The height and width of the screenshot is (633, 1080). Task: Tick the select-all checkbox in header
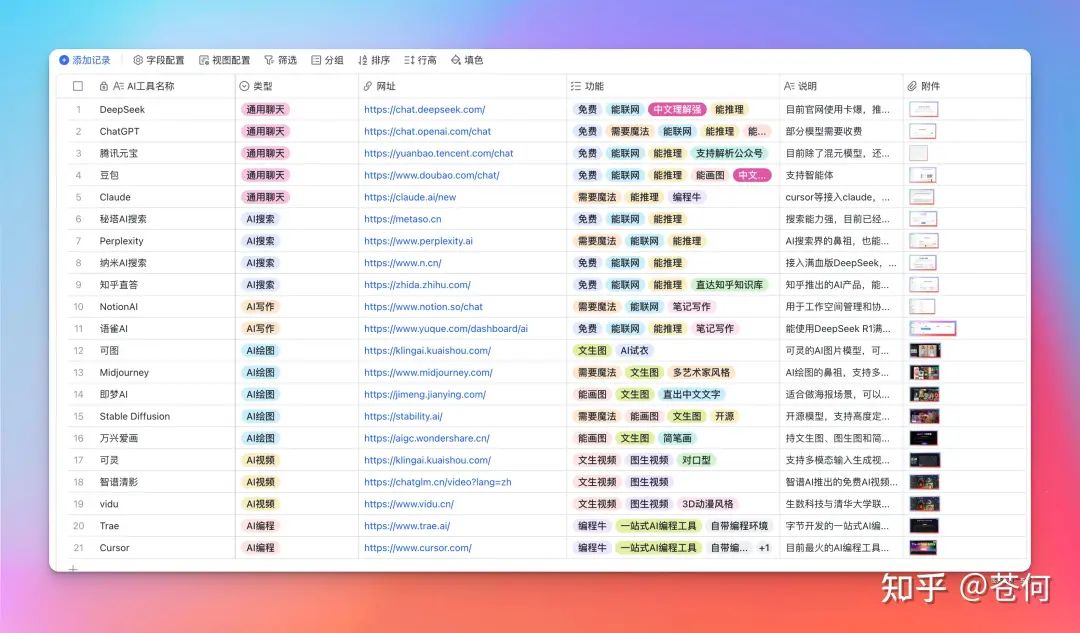pos(78,86)
